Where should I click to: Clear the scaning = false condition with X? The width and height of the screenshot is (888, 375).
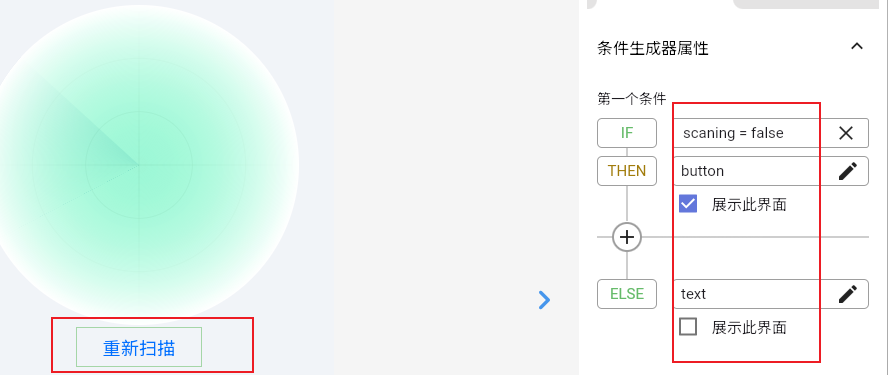(846, 133)
